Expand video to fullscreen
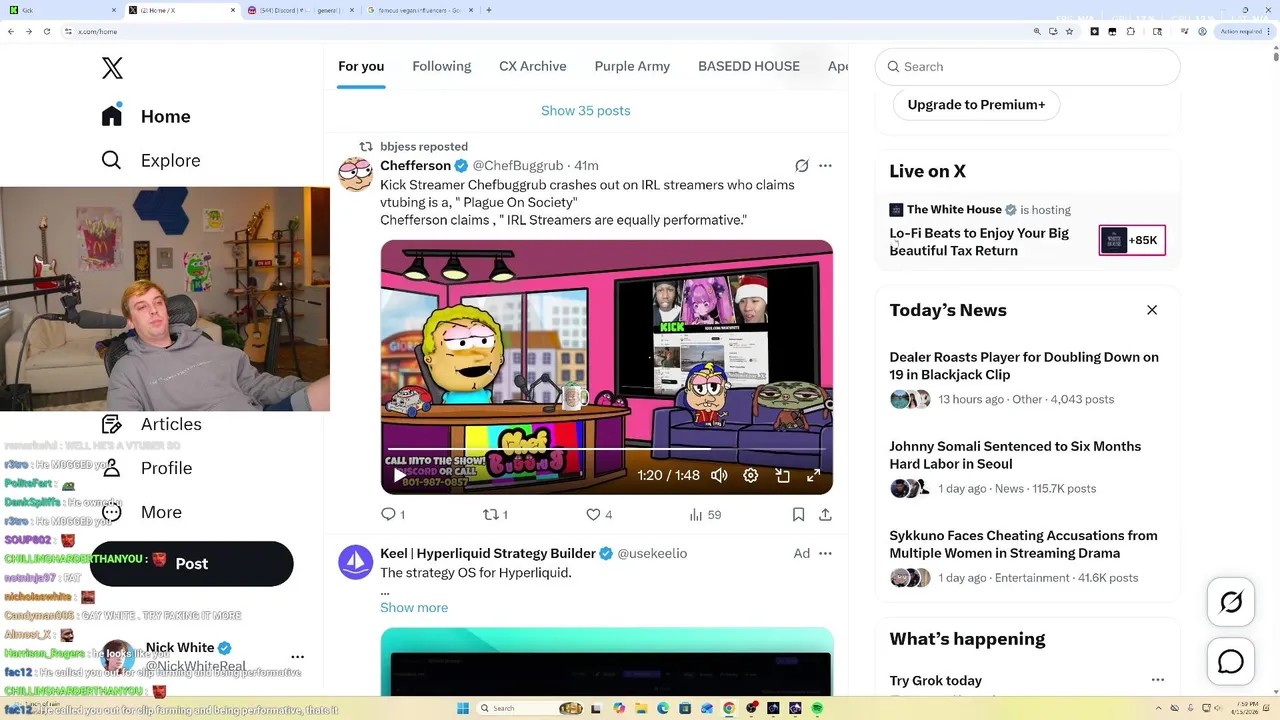The image size is (1280, 720). 814,475
